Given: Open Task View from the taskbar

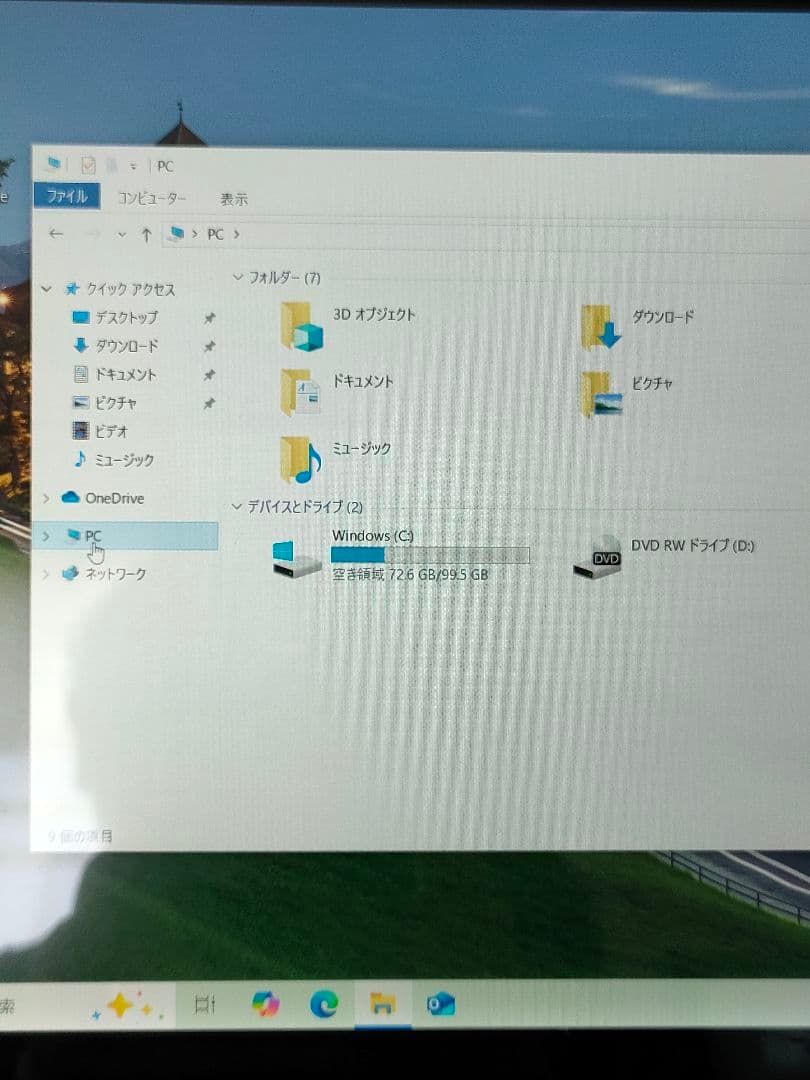Looking at the screenshot, I should 205,1004.
